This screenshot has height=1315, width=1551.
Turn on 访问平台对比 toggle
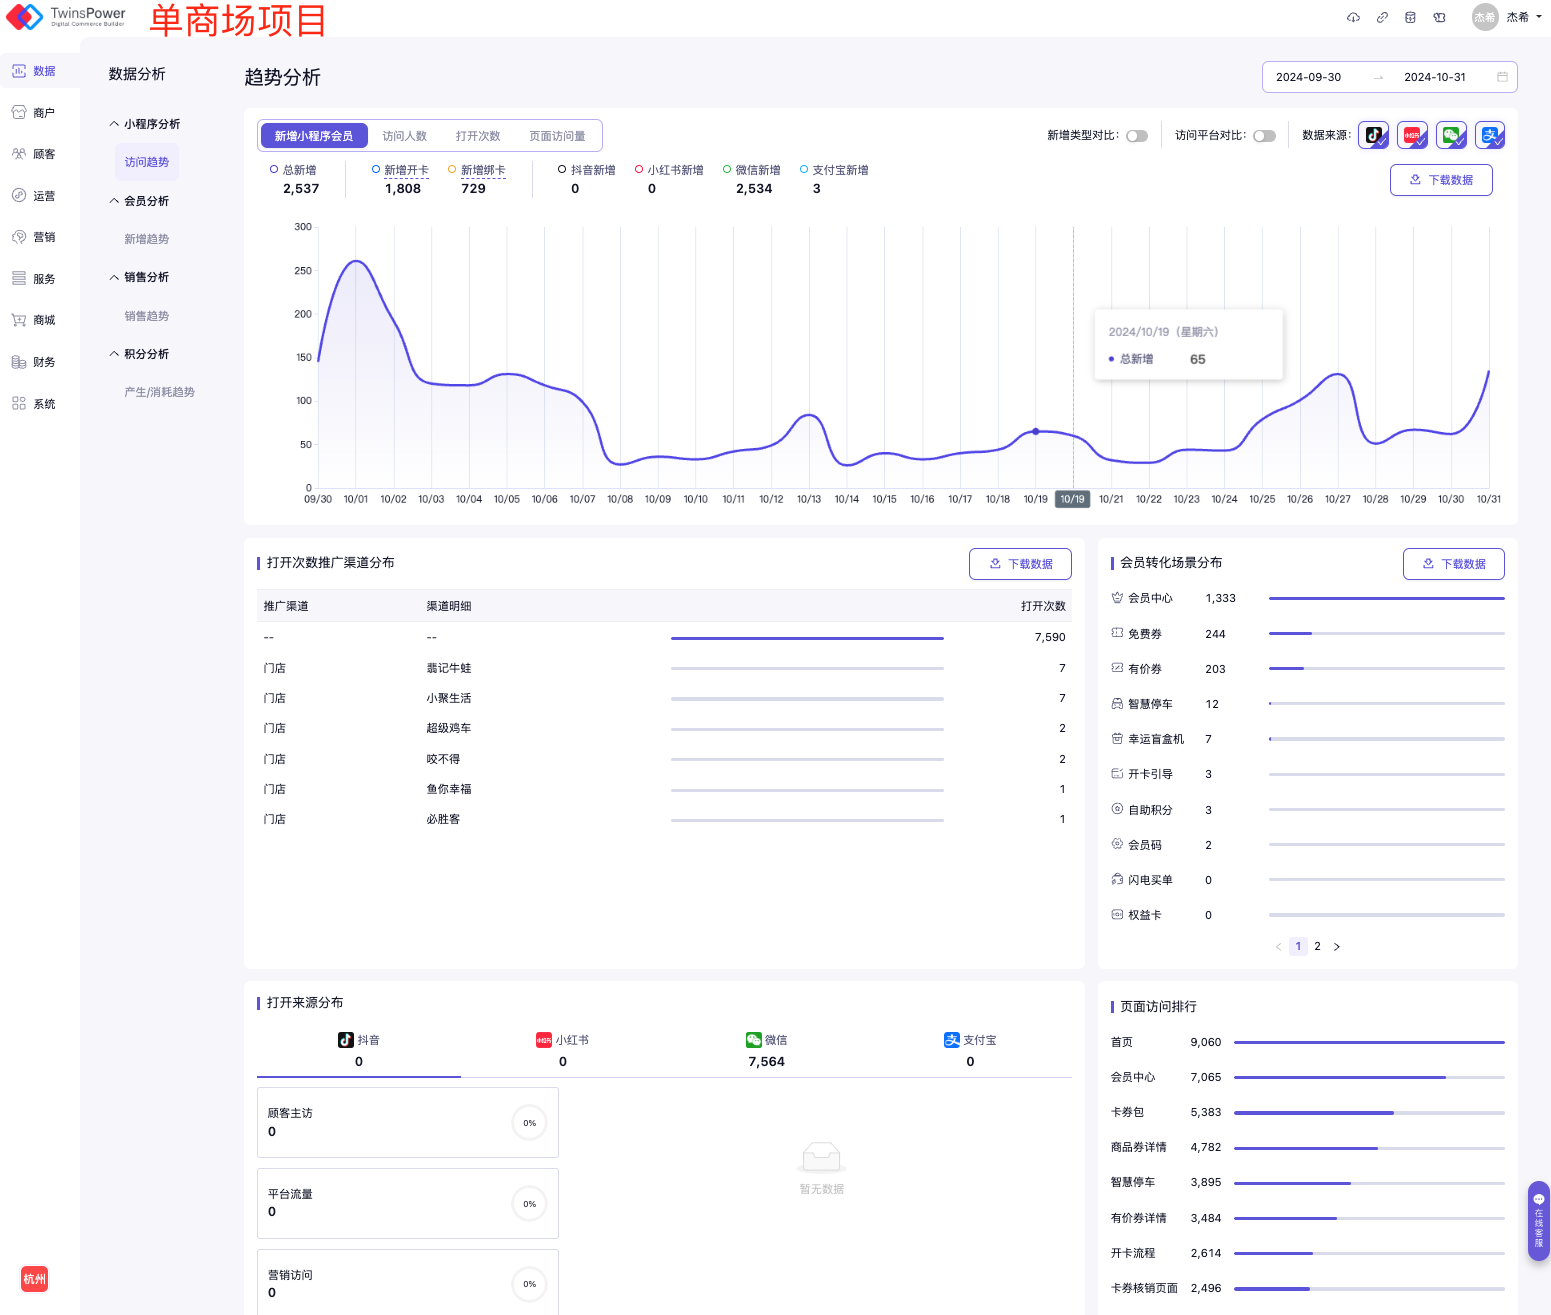click(x=1264, y=136)
